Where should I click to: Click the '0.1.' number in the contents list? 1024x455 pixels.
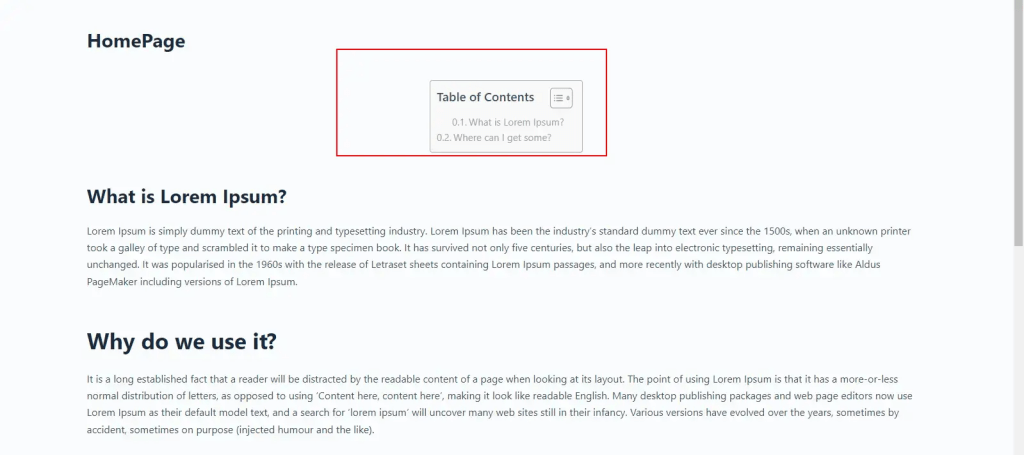point(459,122)
